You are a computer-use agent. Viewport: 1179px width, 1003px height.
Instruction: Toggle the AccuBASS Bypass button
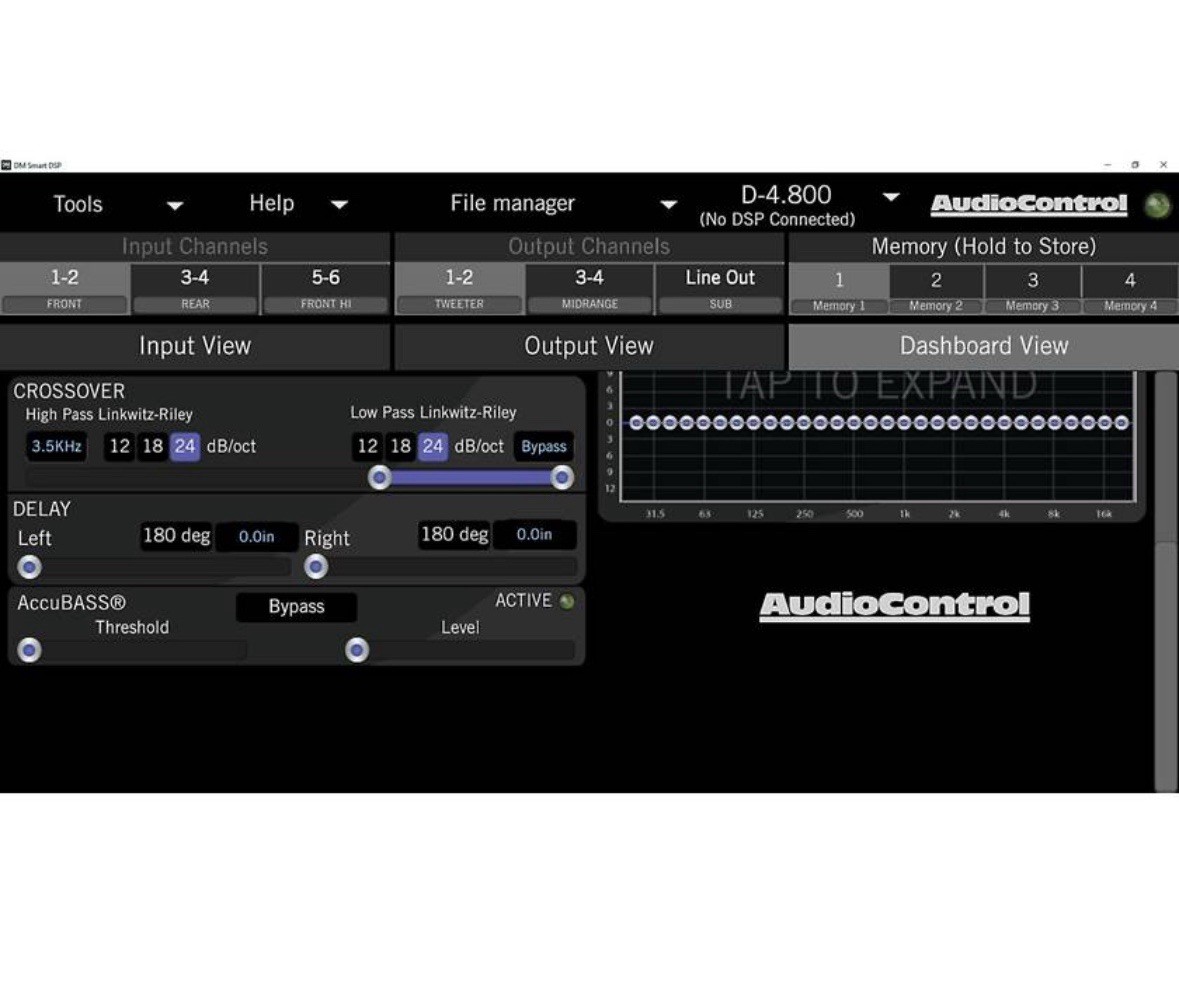click(296, 607)
